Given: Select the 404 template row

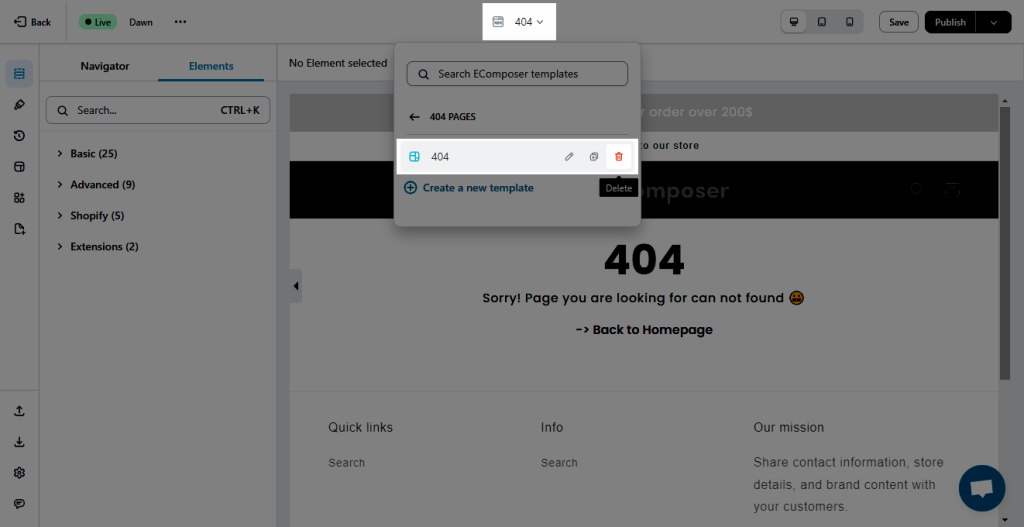Looking at the screenshot, I should [516, 157].
